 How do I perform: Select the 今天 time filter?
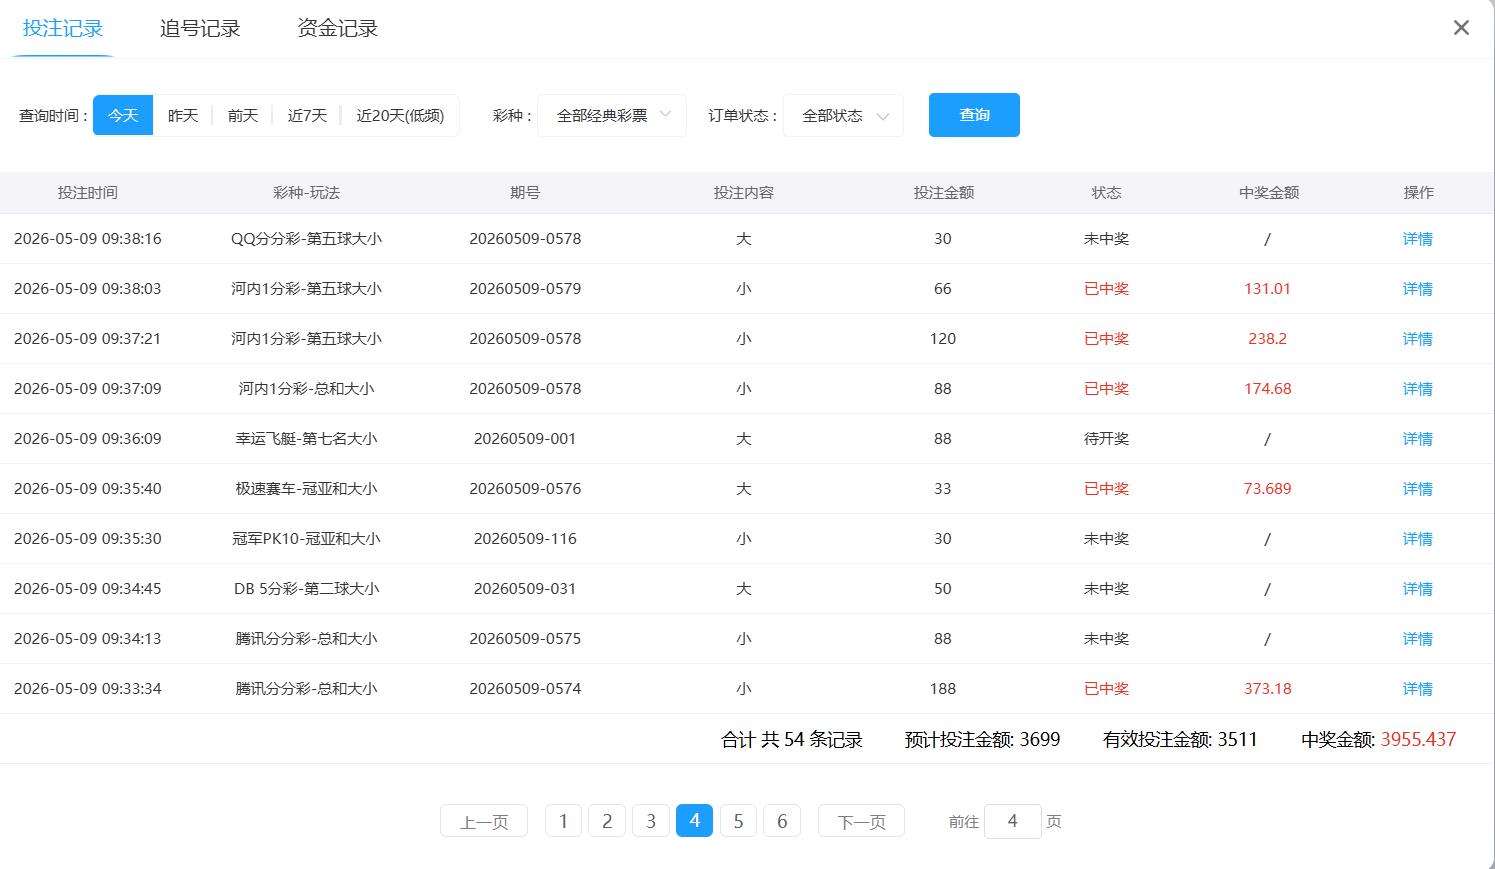(x=123, y=115)
